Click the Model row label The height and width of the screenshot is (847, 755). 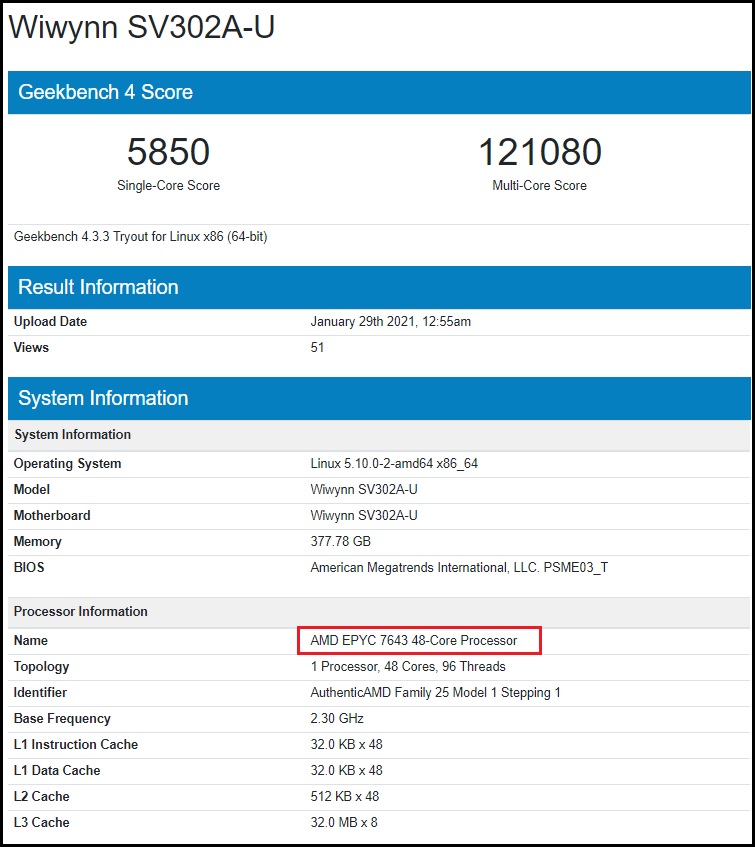tap(32, 489)
